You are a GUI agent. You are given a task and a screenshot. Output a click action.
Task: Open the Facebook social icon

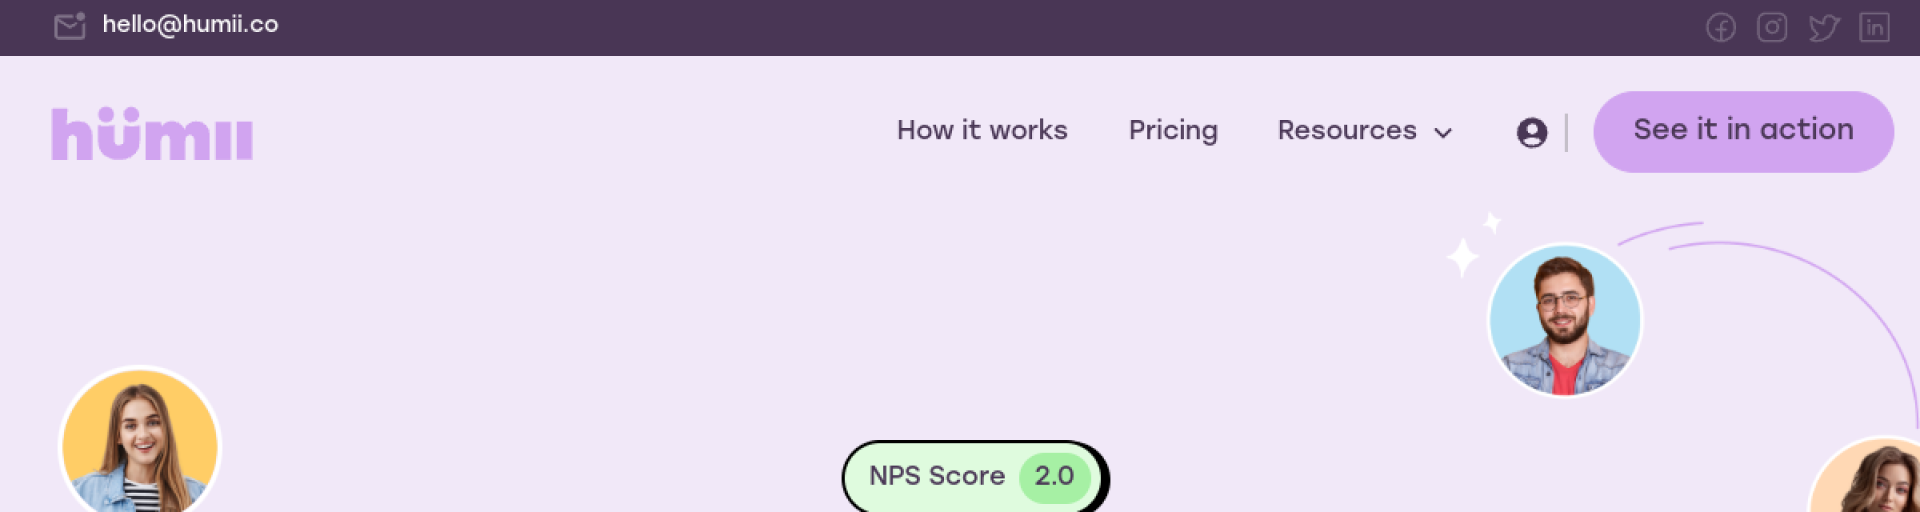[x=1720, y=27]
